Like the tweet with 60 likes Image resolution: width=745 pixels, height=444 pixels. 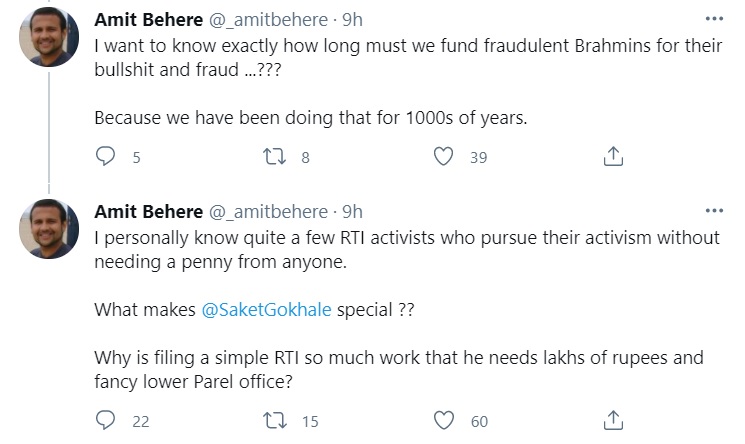click(x=445, y=421)
